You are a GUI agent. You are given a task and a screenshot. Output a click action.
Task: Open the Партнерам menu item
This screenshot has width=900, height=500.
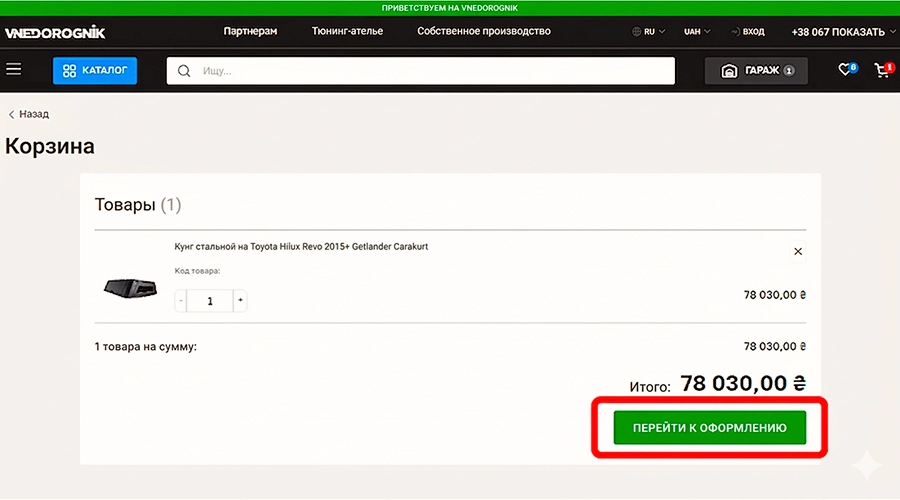[250, 31]
